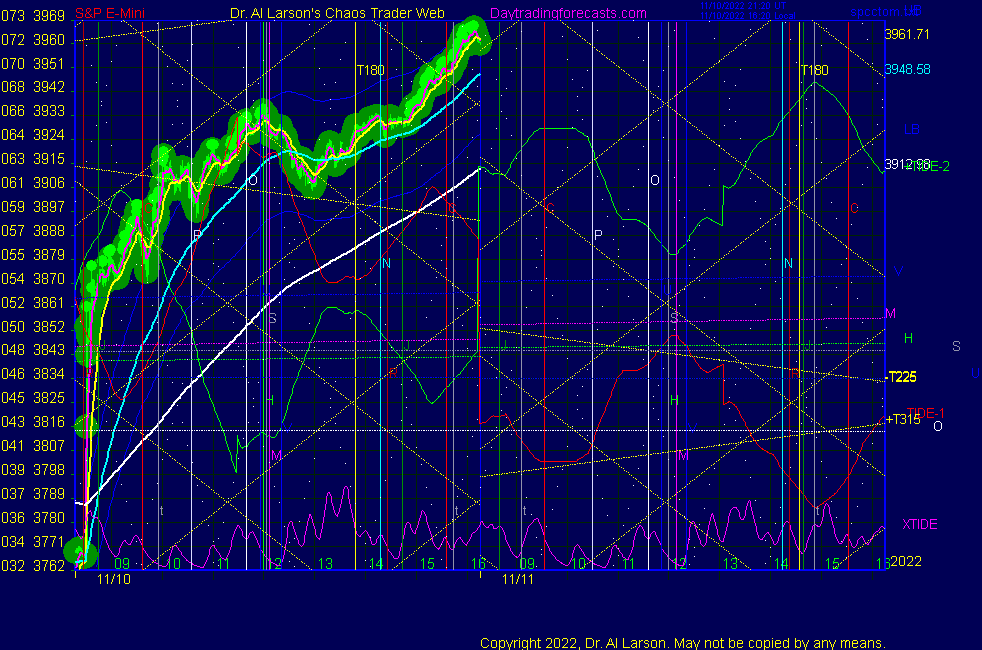Click the 3969 top price axis value
This screenshot has height=650, width=982.
pos(49,16)
